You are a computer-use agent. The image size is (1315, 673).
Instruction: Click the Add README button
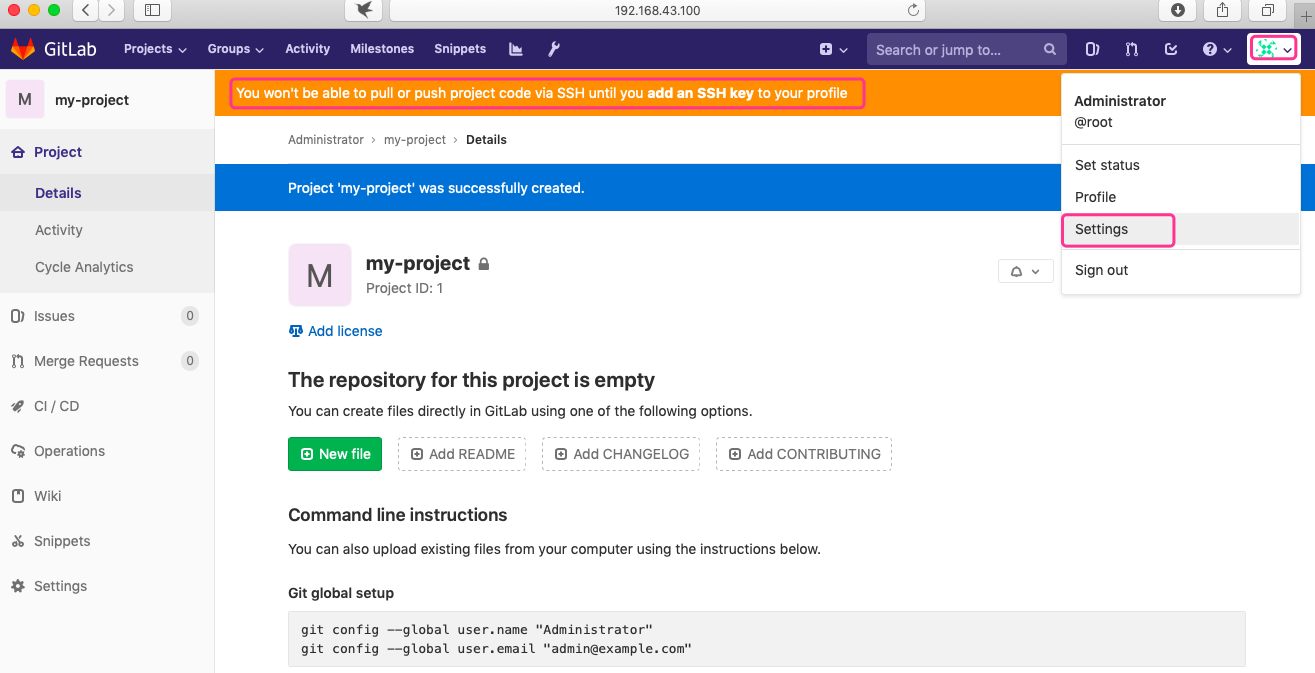point(463,454)
